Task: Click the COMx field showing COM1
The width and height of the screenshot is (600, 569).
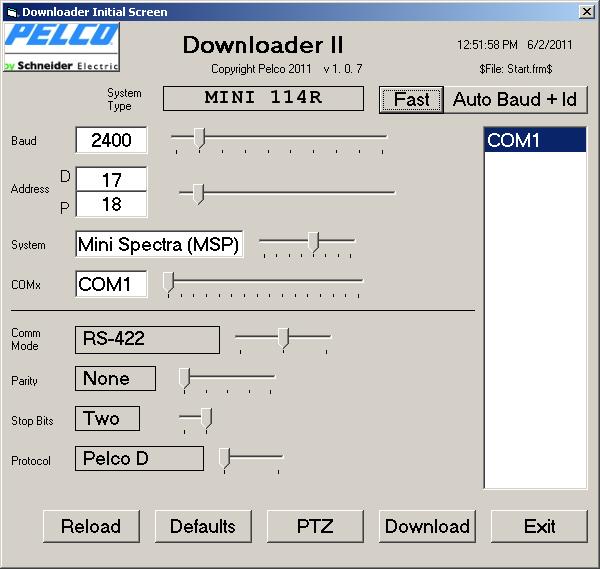Action: pyautogui.click(x=111, y=284)
